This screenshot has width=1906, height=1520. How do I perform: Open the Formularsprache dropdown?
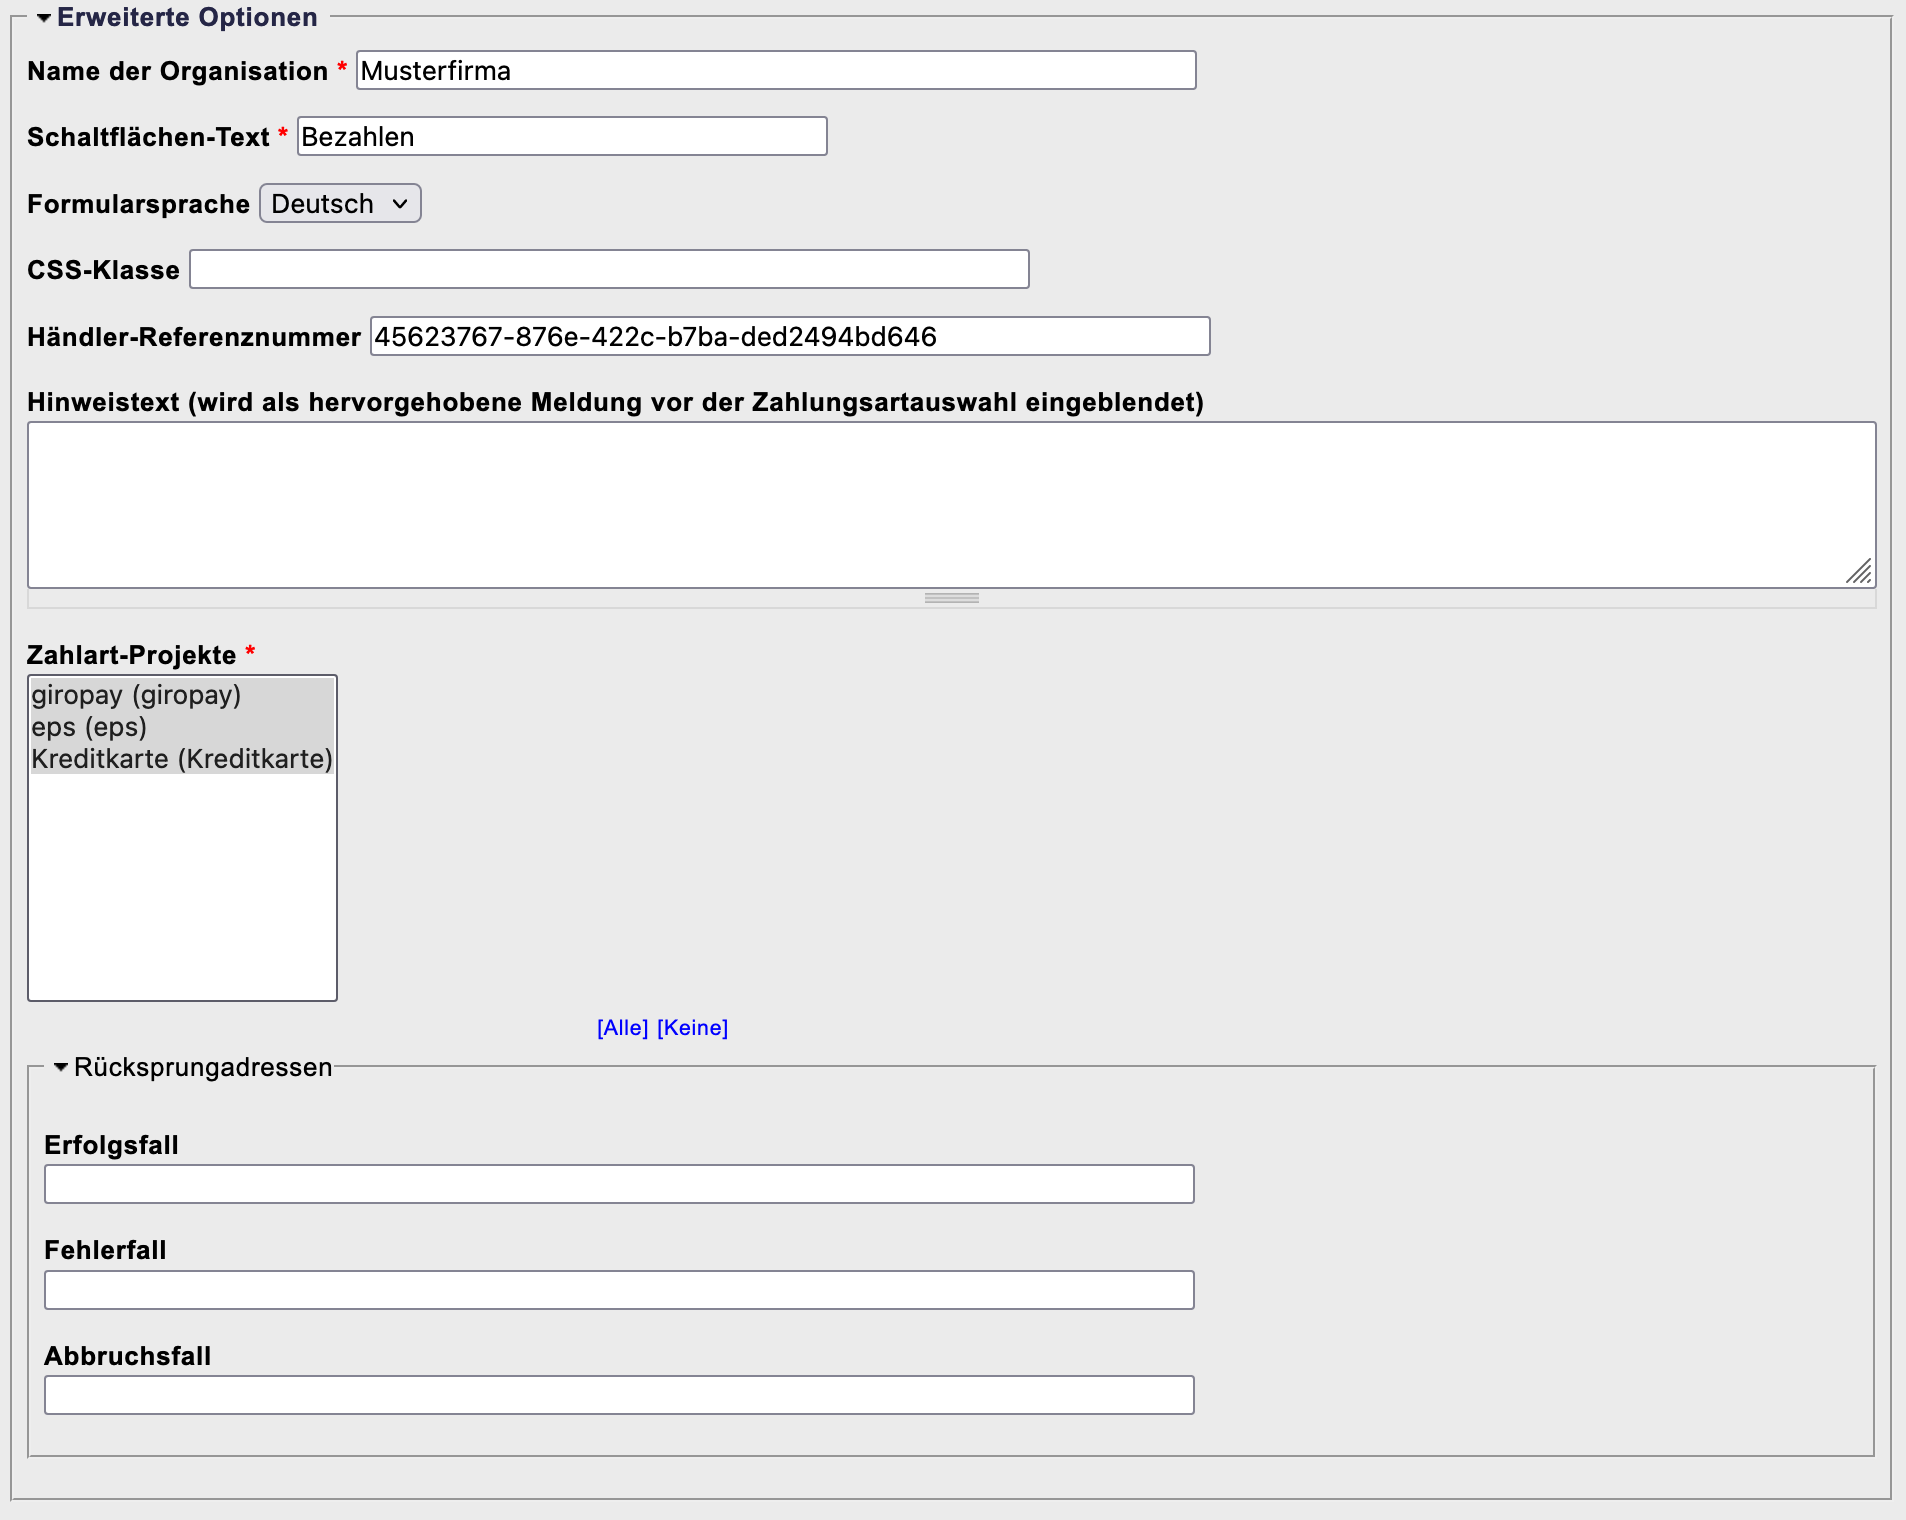[340, 204]
